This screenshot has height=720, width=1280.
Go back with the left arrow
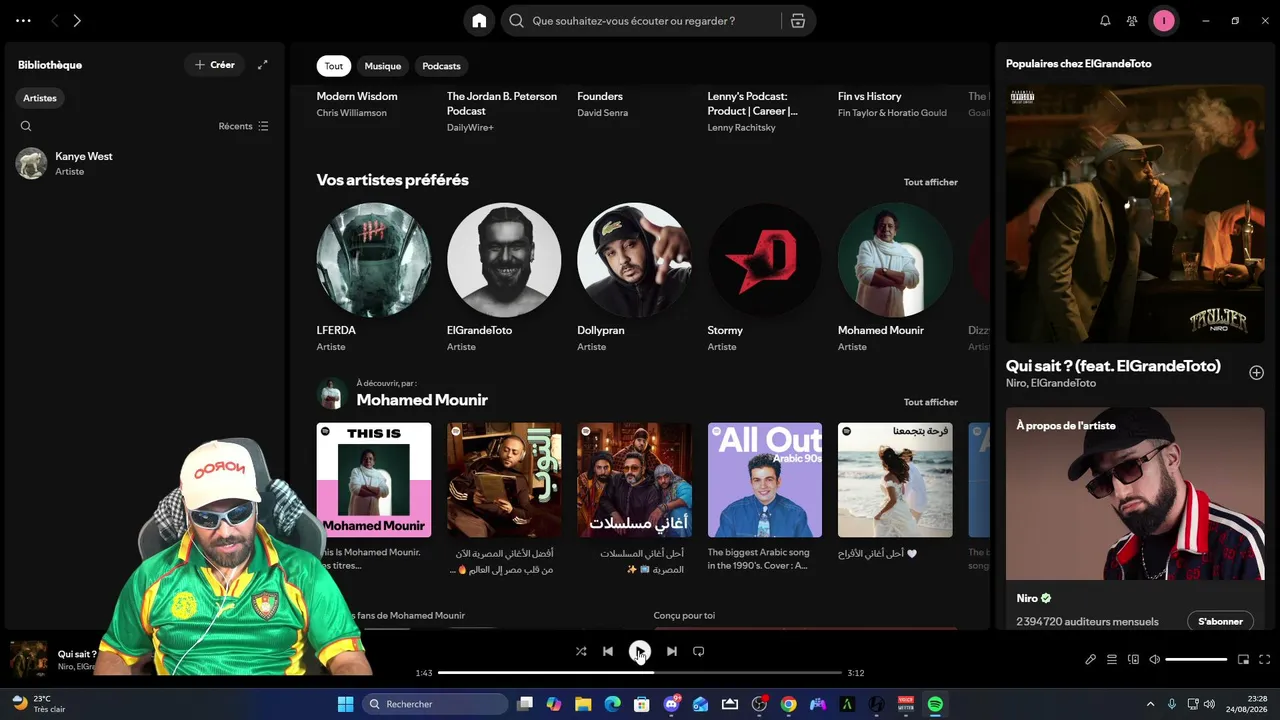[55, 21]
